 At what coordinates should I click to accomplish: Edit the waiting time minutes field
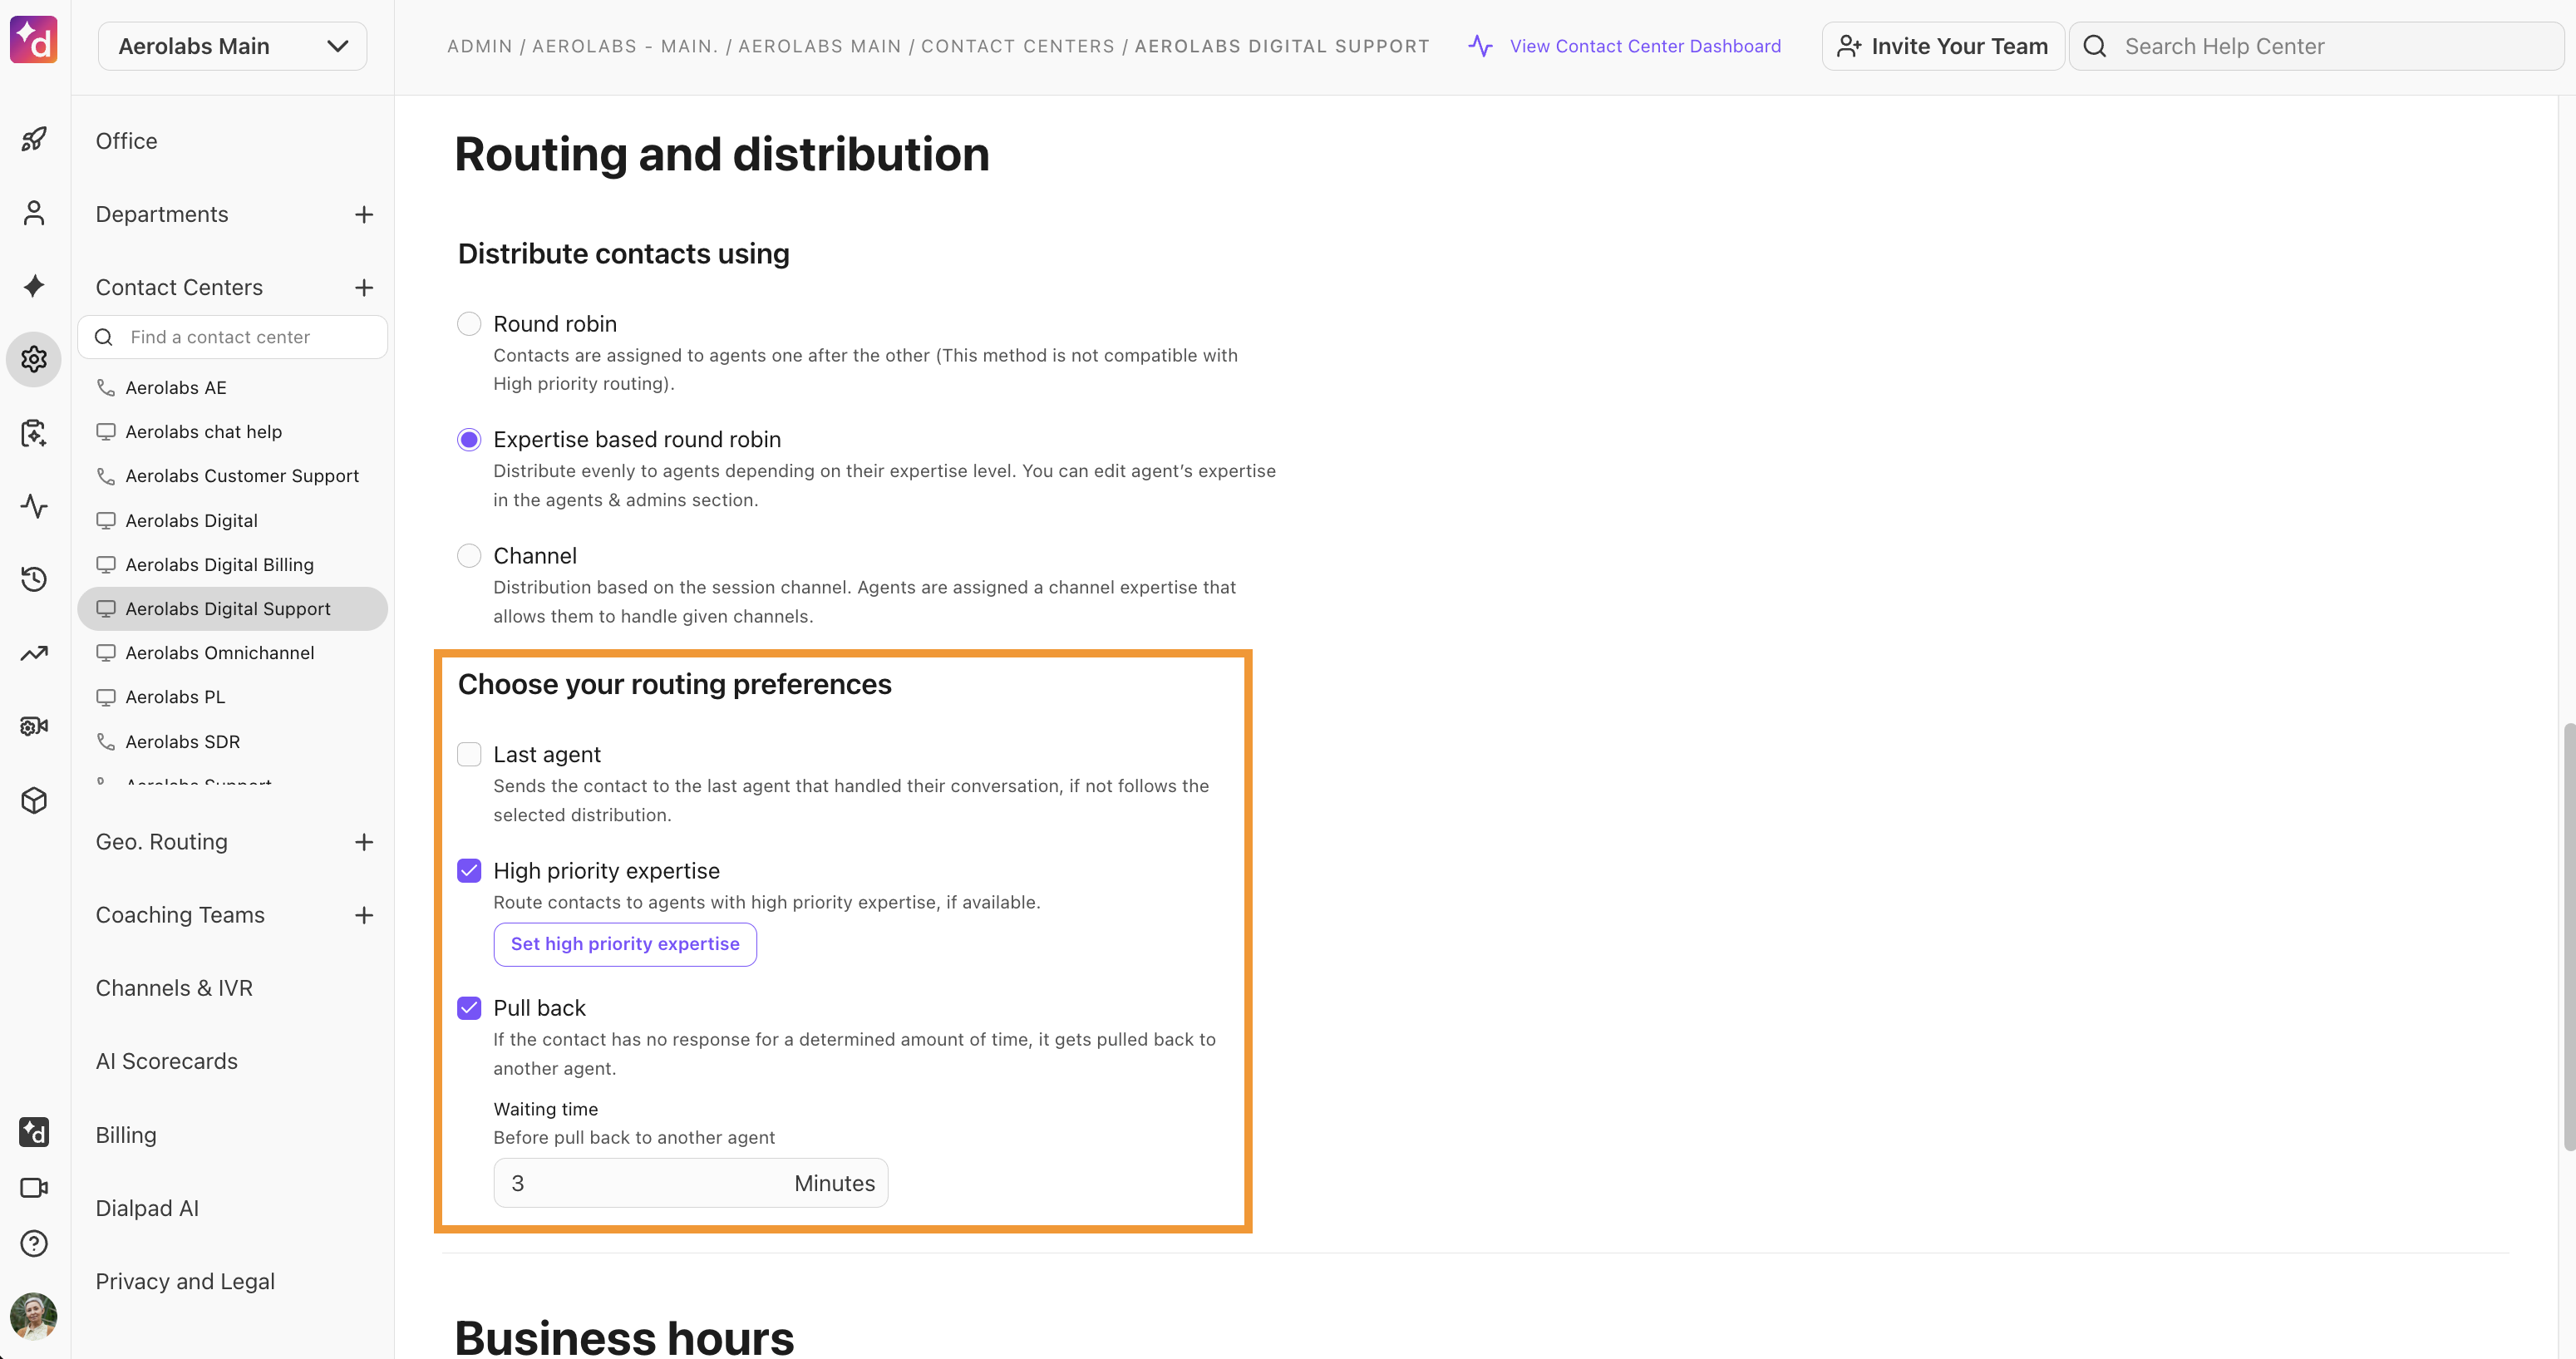tap(691, 1183)
